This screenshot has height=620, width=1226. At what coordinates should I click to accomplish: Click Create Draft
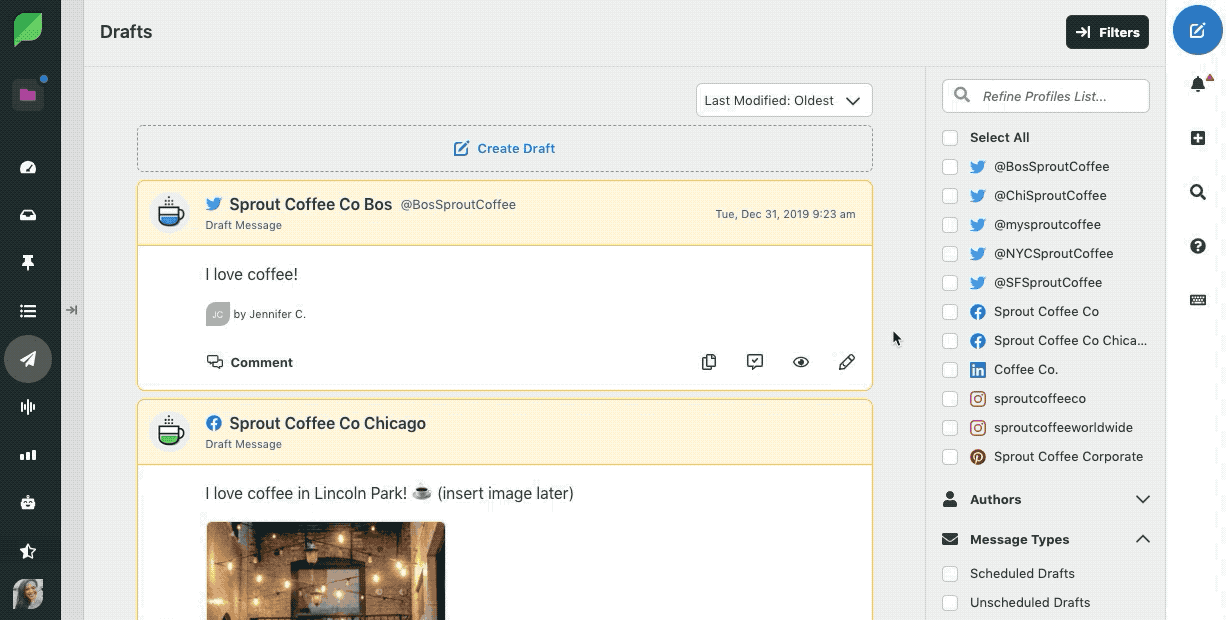505,148
